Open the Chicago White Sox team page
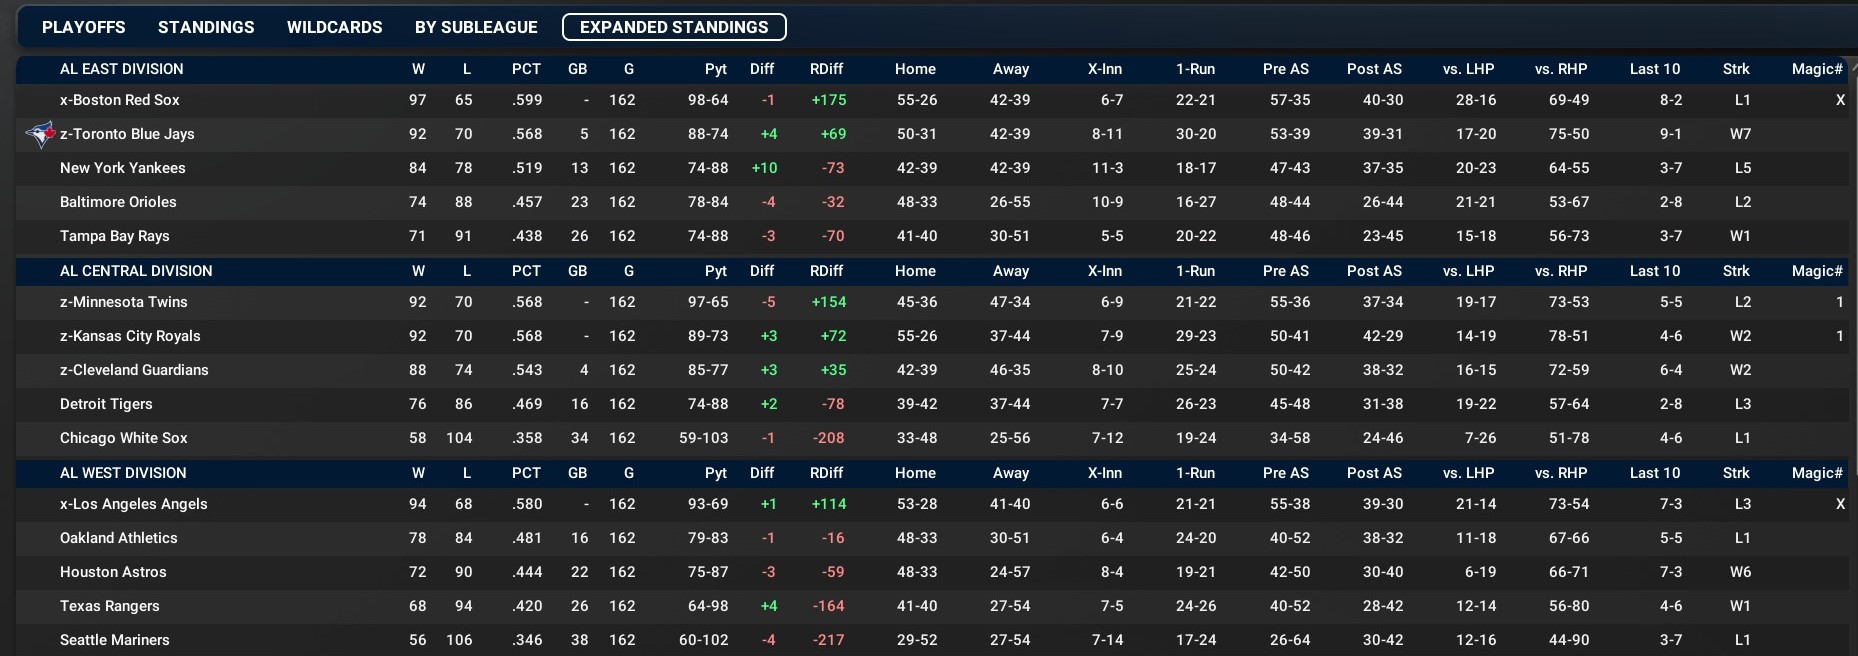Viewport: 1858px width, 656px height. coord(124,438)
